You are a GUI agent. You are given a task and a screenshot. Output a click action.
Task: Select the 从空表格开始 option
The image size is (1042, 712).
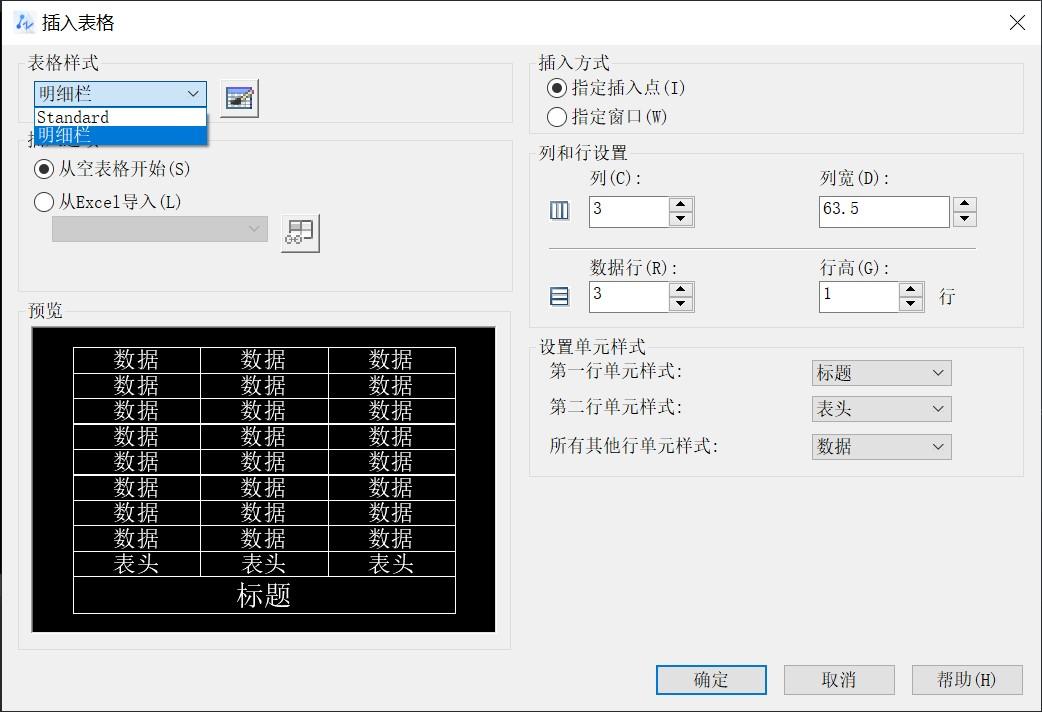click(42, 170)
